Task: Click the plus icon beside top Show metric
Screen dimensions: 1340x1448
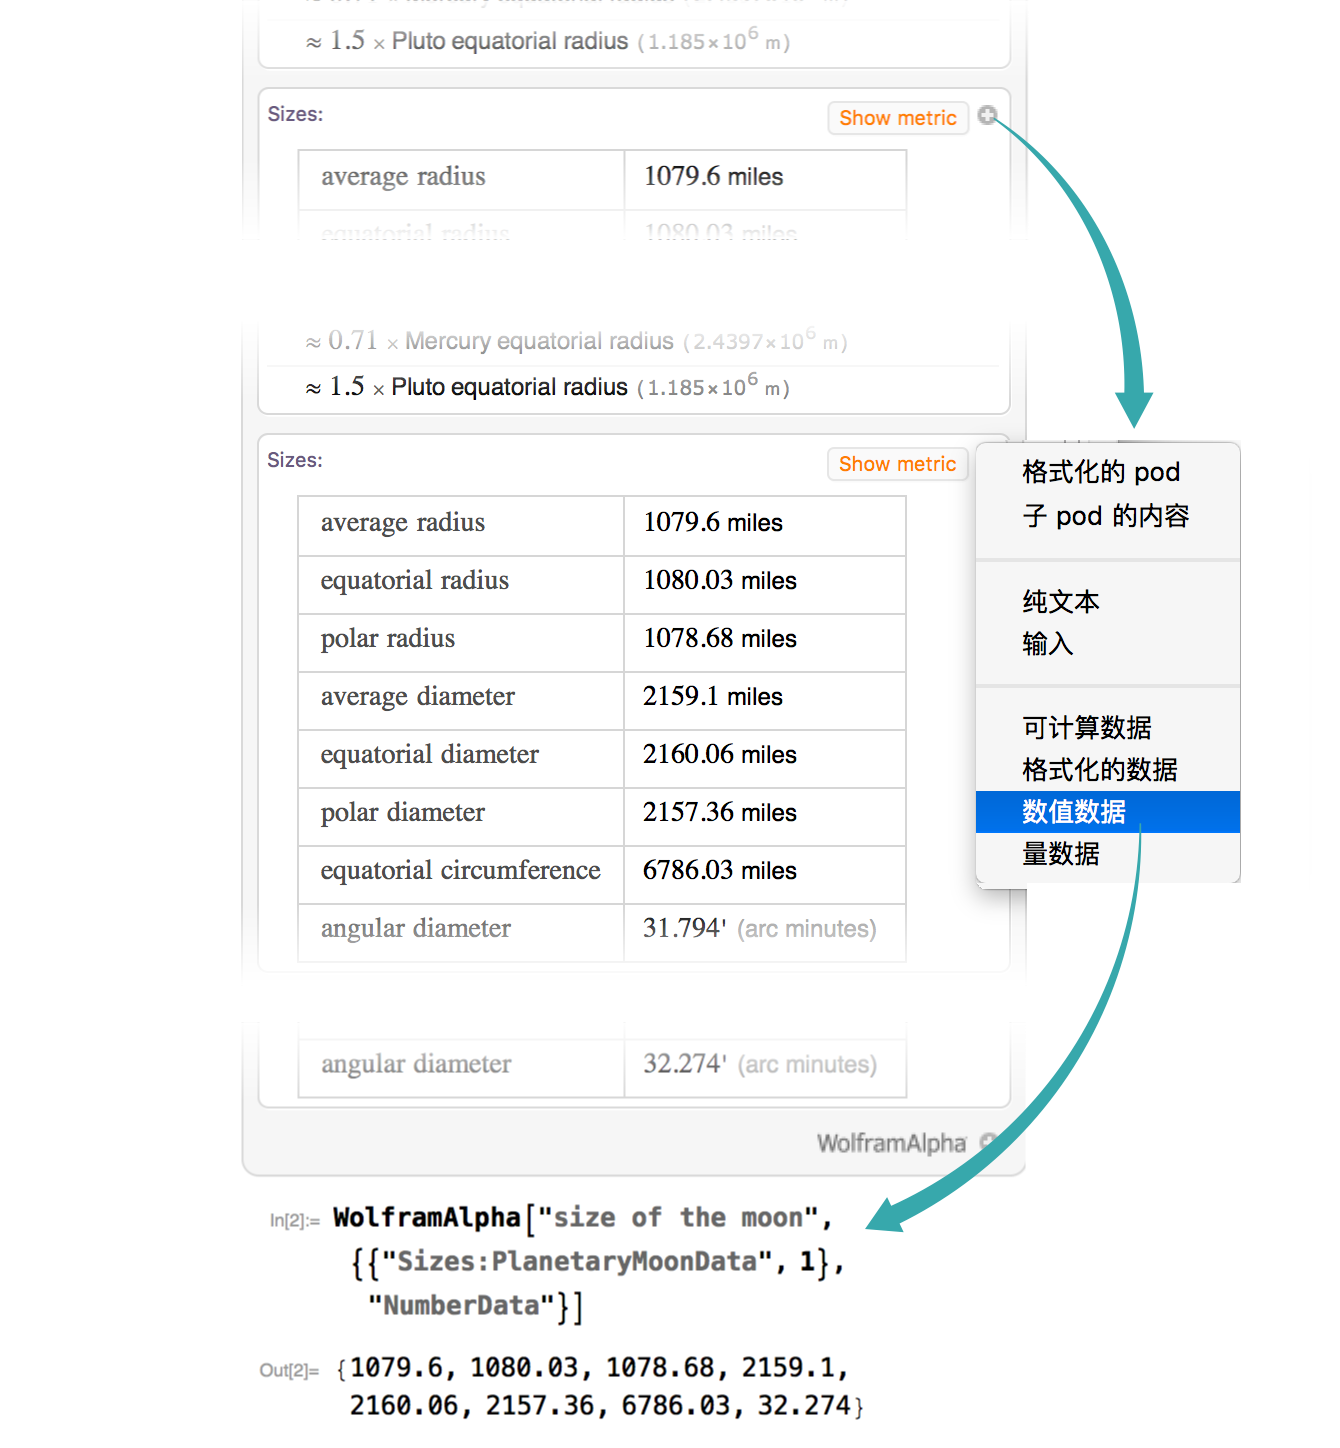Action: [987, 115]
